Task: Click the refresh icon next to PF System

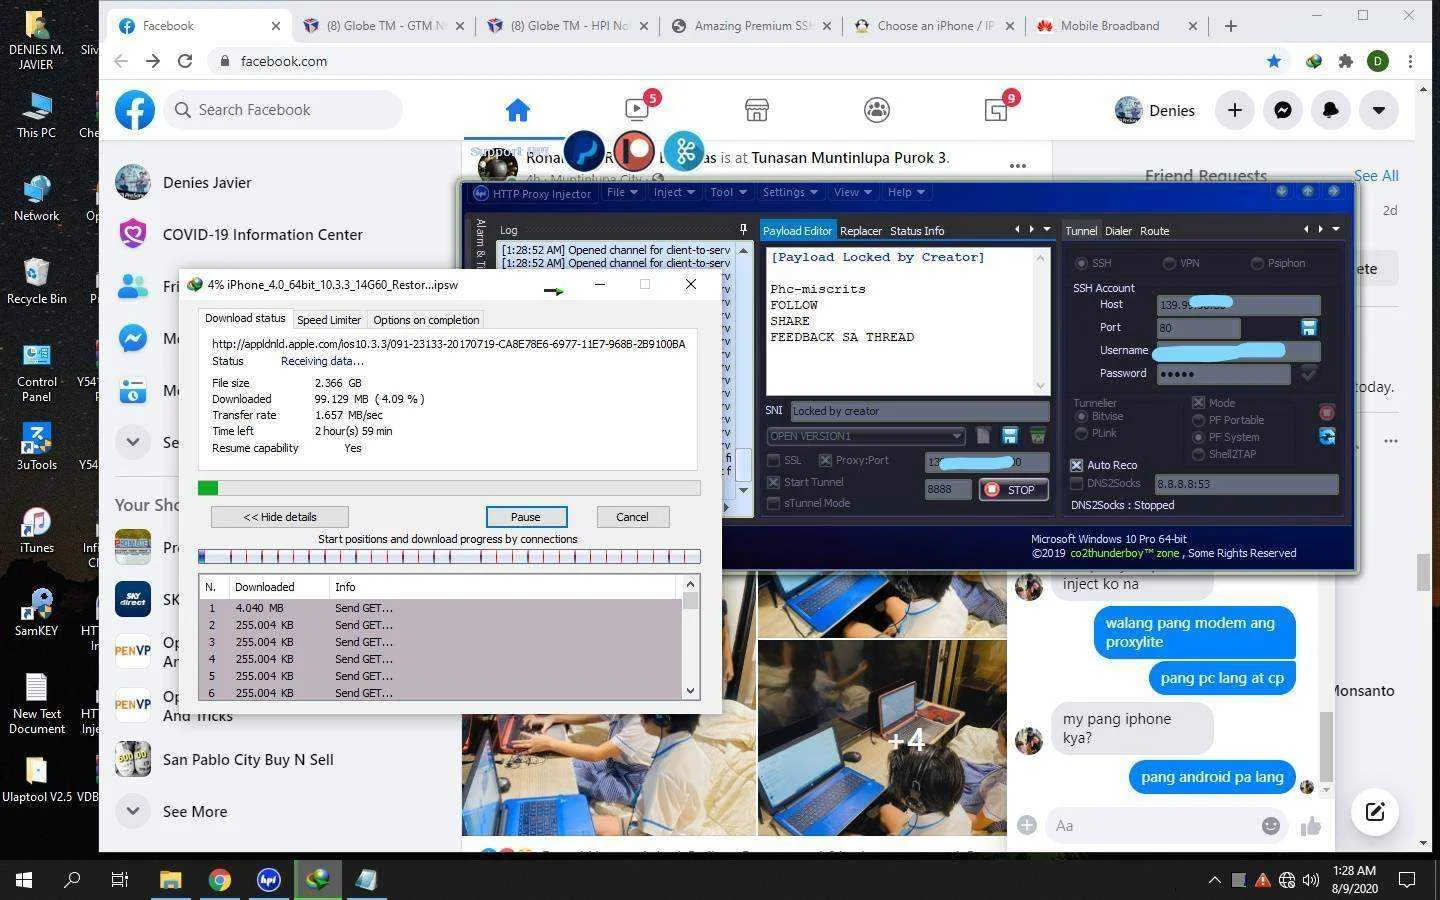Action: (x=1327, y=436)
